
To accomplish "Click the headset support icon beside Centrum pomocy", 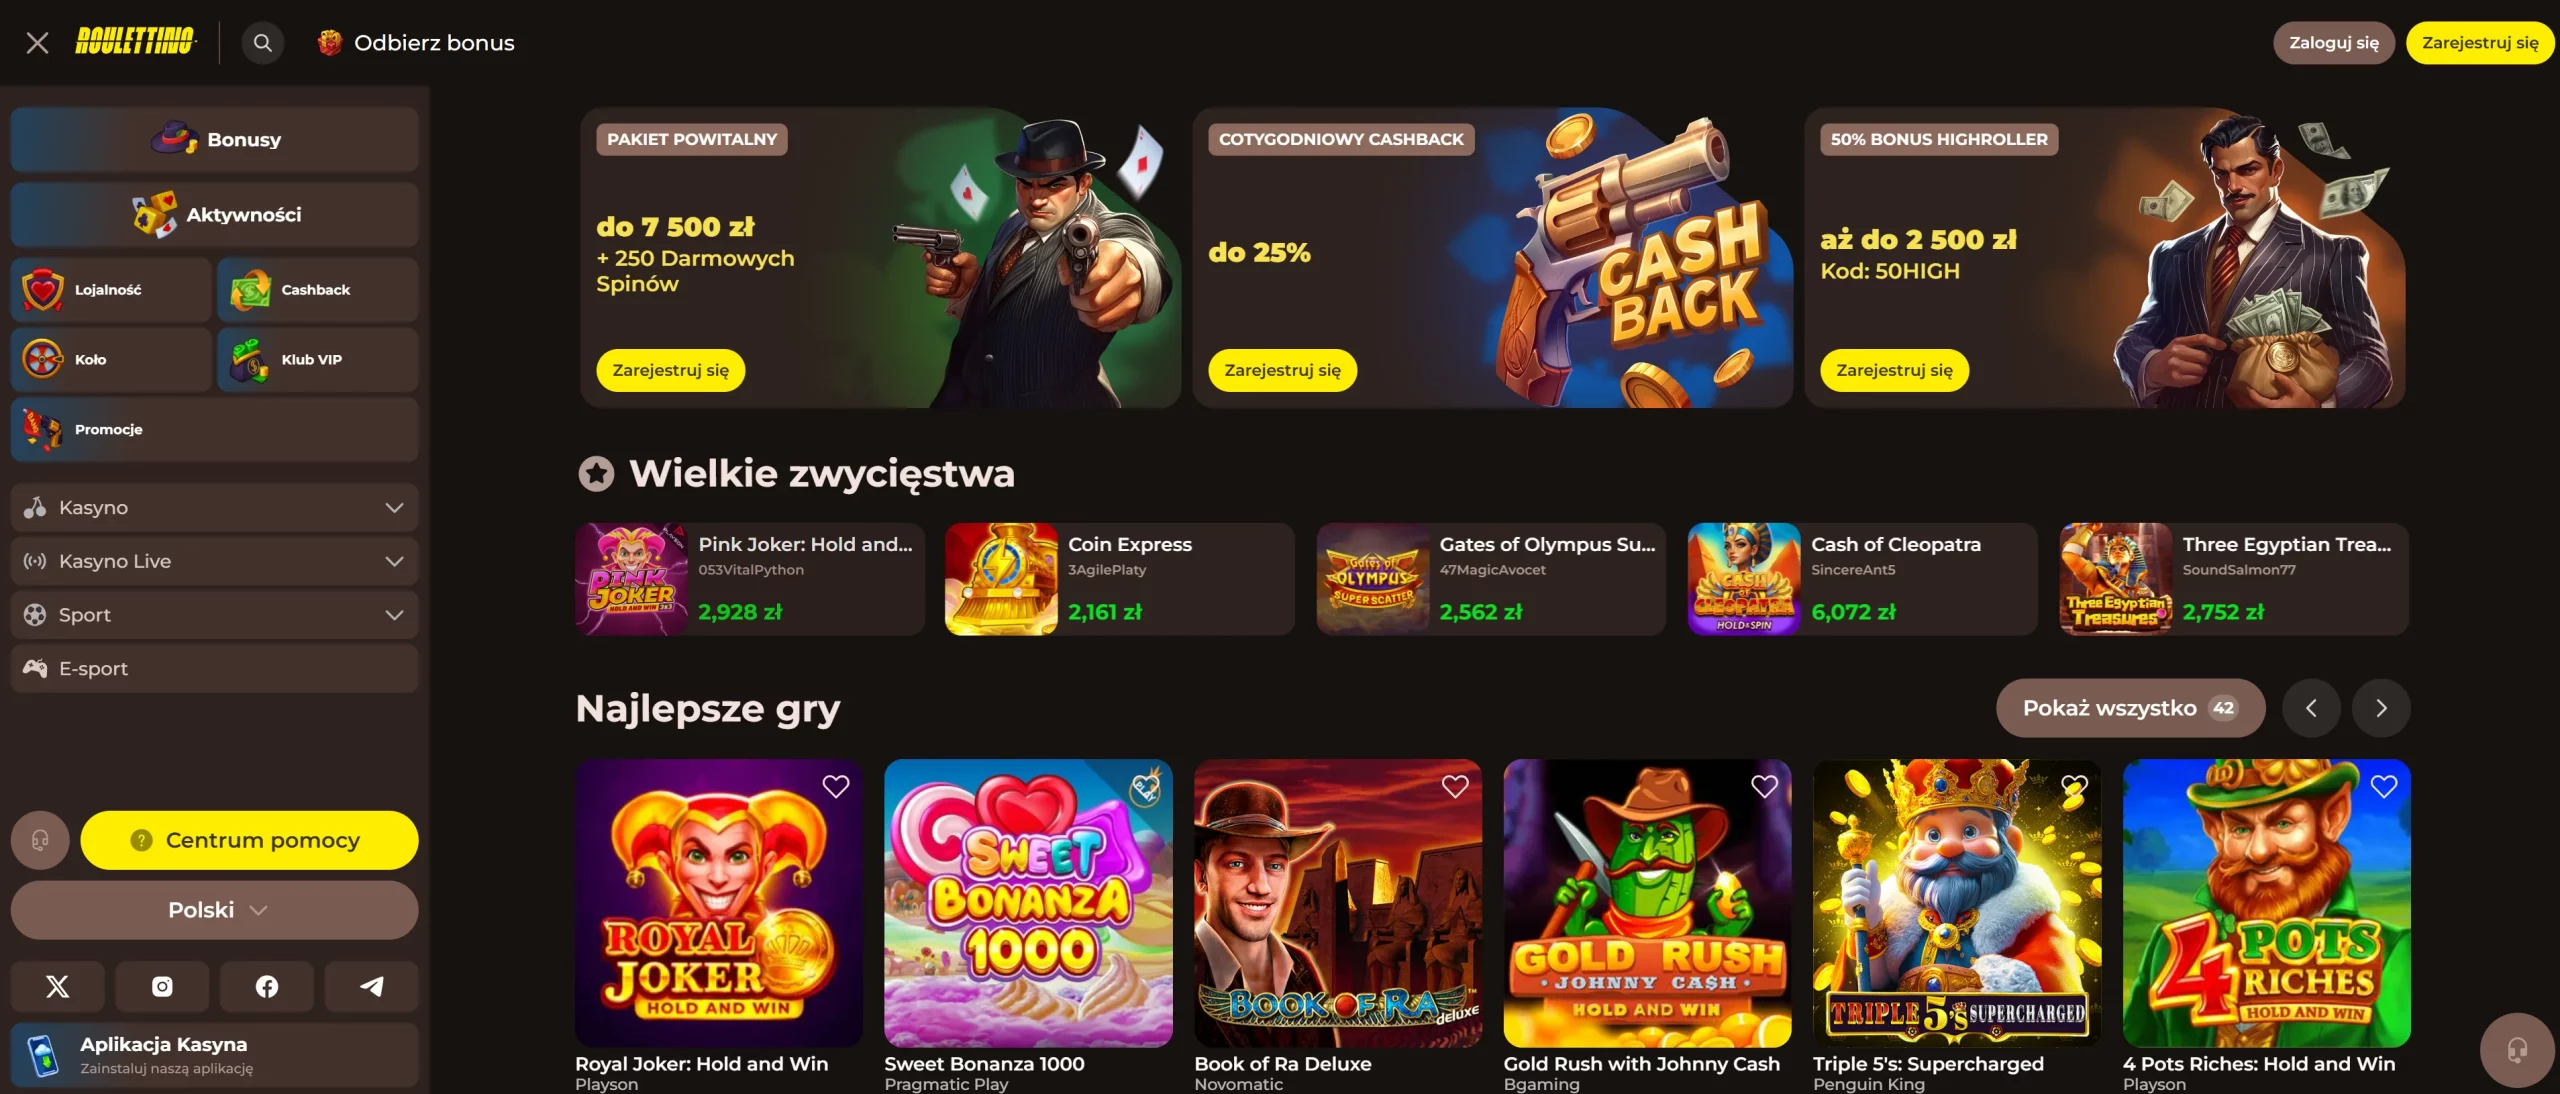I will click(40, 840).
